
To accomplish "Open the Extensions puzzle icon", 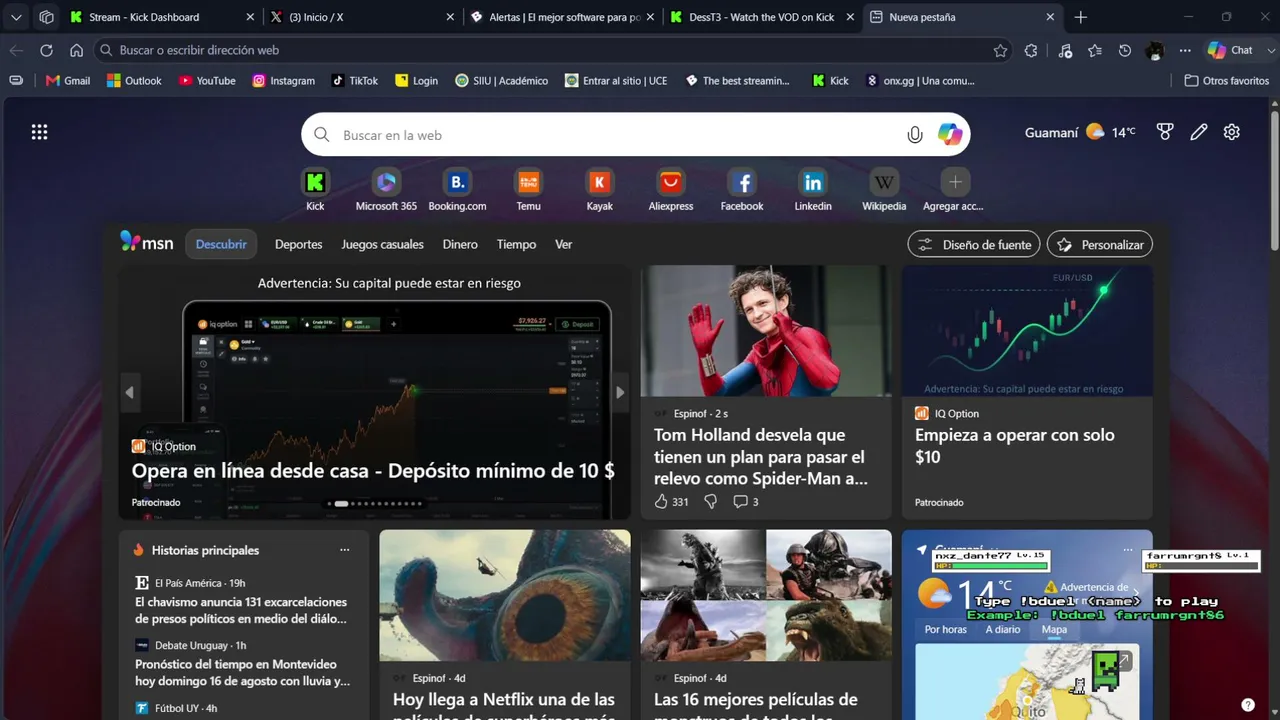I will [x=1031, y=50].
